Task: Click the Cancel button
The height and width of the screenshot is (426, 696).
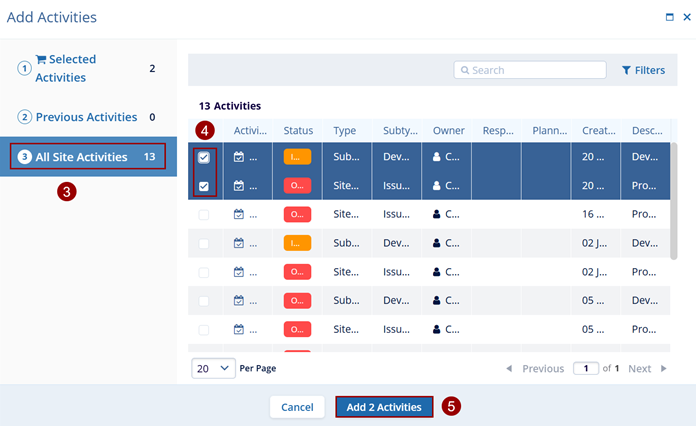Action: coord(297,407)
